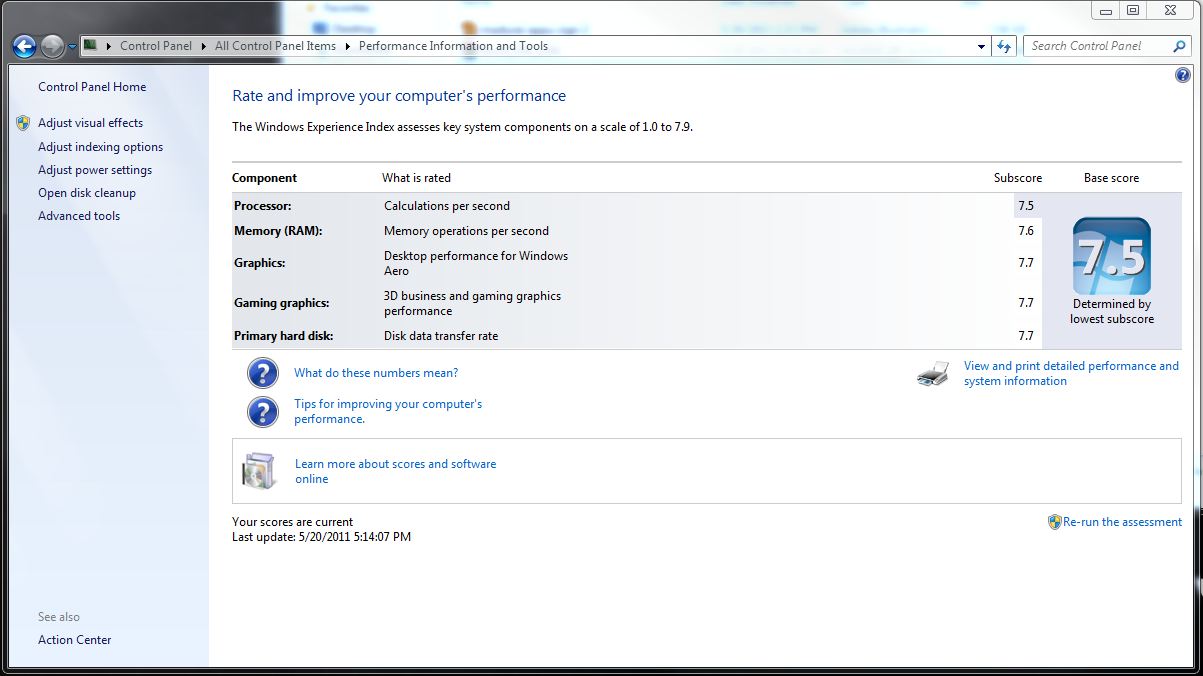Click 'Memory operations per second' description
Screen dimensions: 1203x676
[x=467, y=231]
